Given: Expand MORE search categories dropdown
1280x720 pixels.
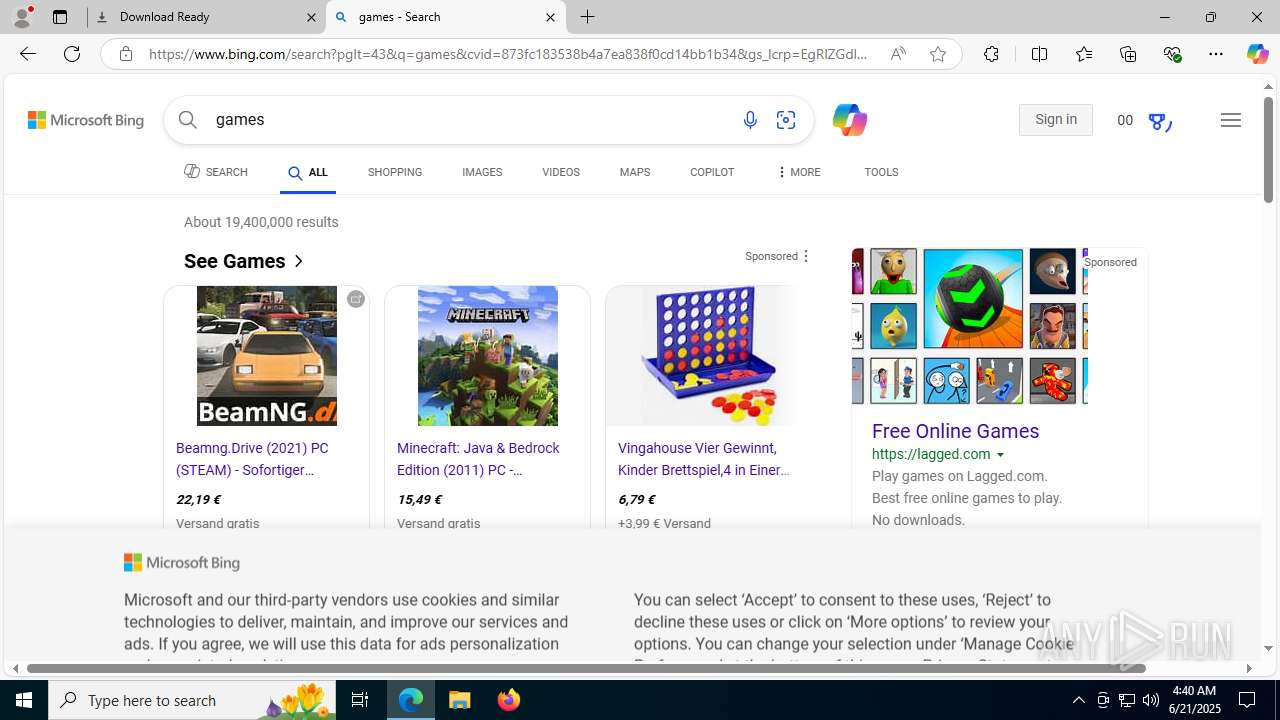Looking at the screenshot, I should click(x=798, y=172).
